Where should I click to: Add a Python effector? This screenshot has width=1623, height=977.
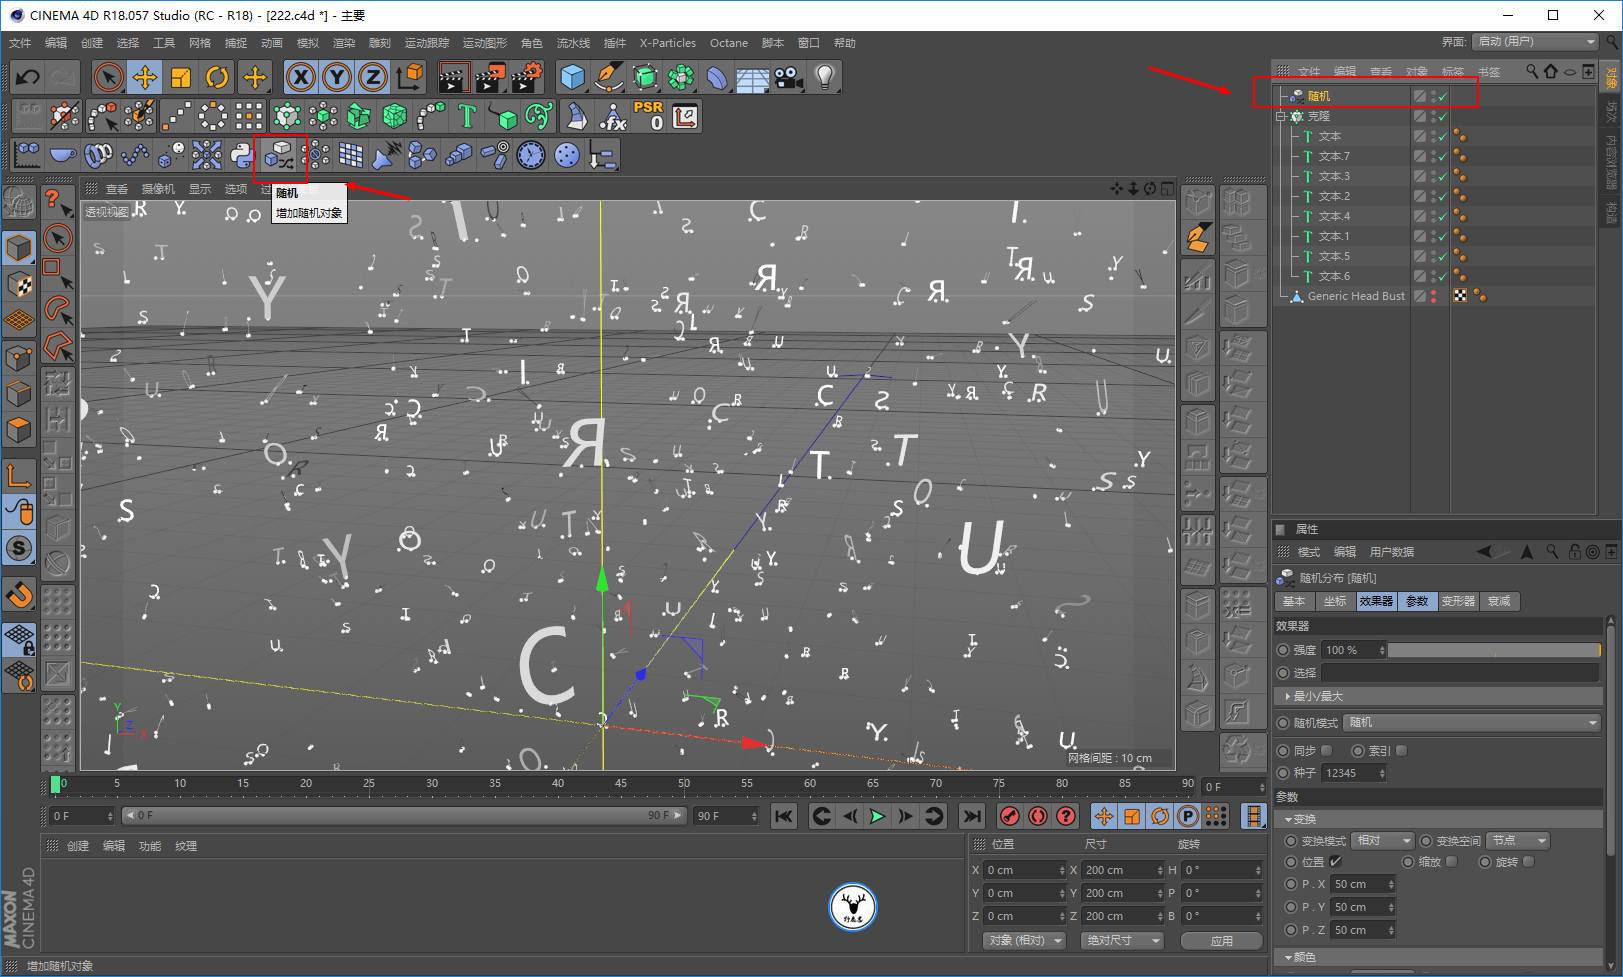243,155
